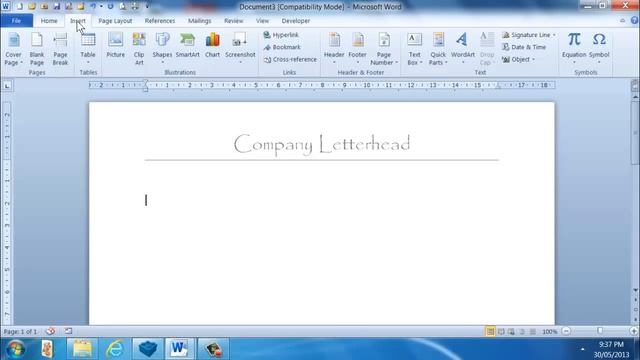
Task: Insert a Cover Page
Action: pos(13,49)
